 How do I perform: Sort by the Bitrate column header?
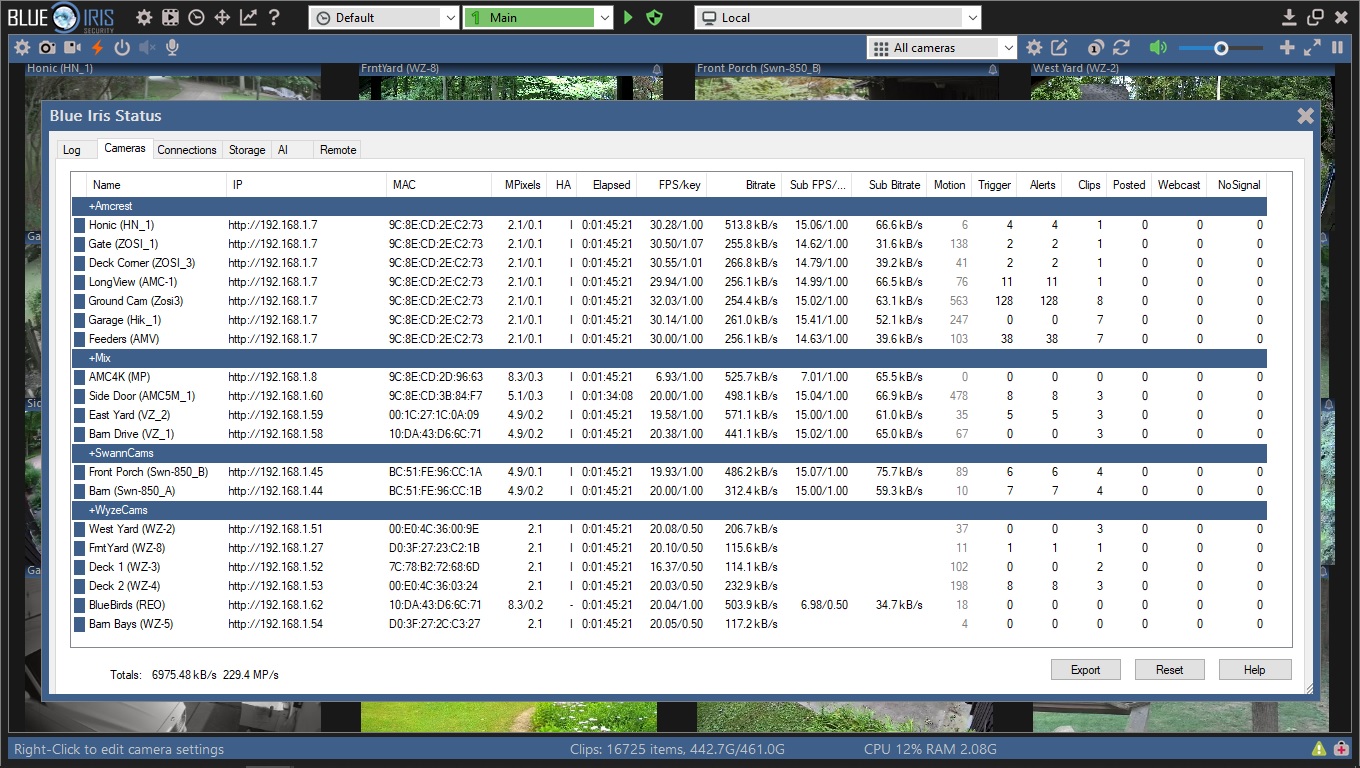pyautogui.click(x=744, y=185)
